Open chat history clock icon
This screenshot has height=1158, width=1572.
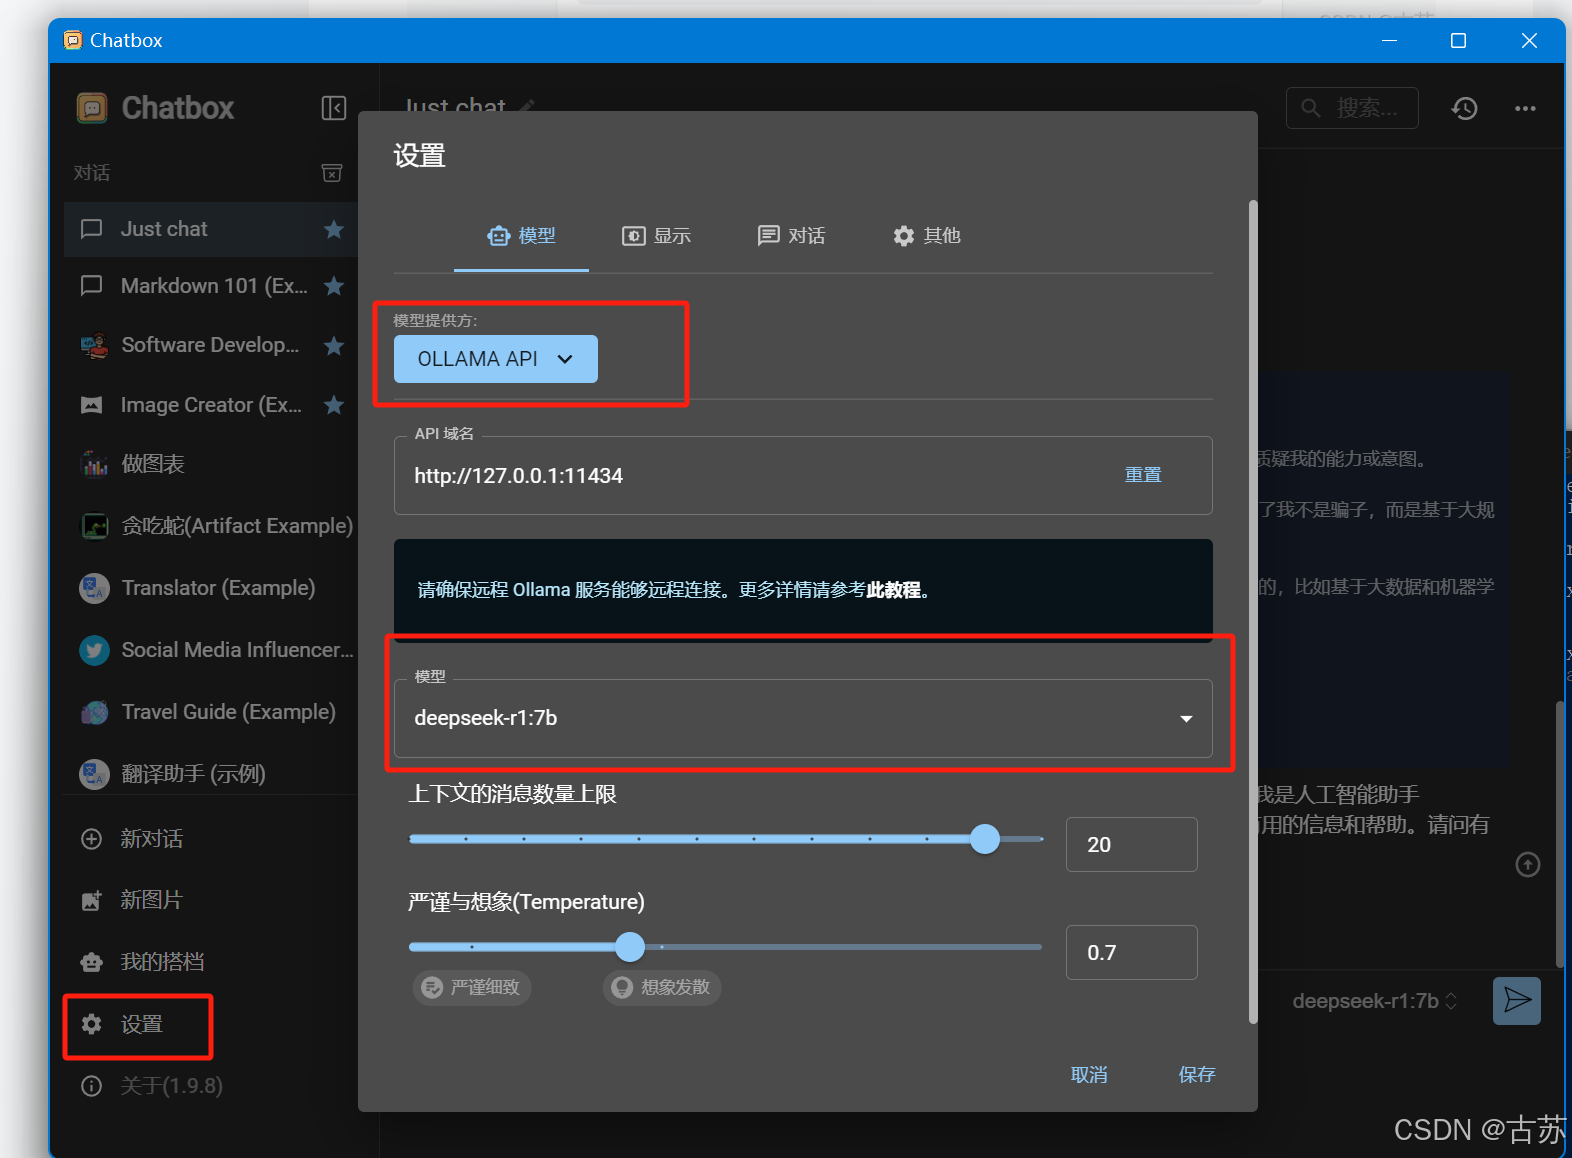click(x=1465, y=108)
